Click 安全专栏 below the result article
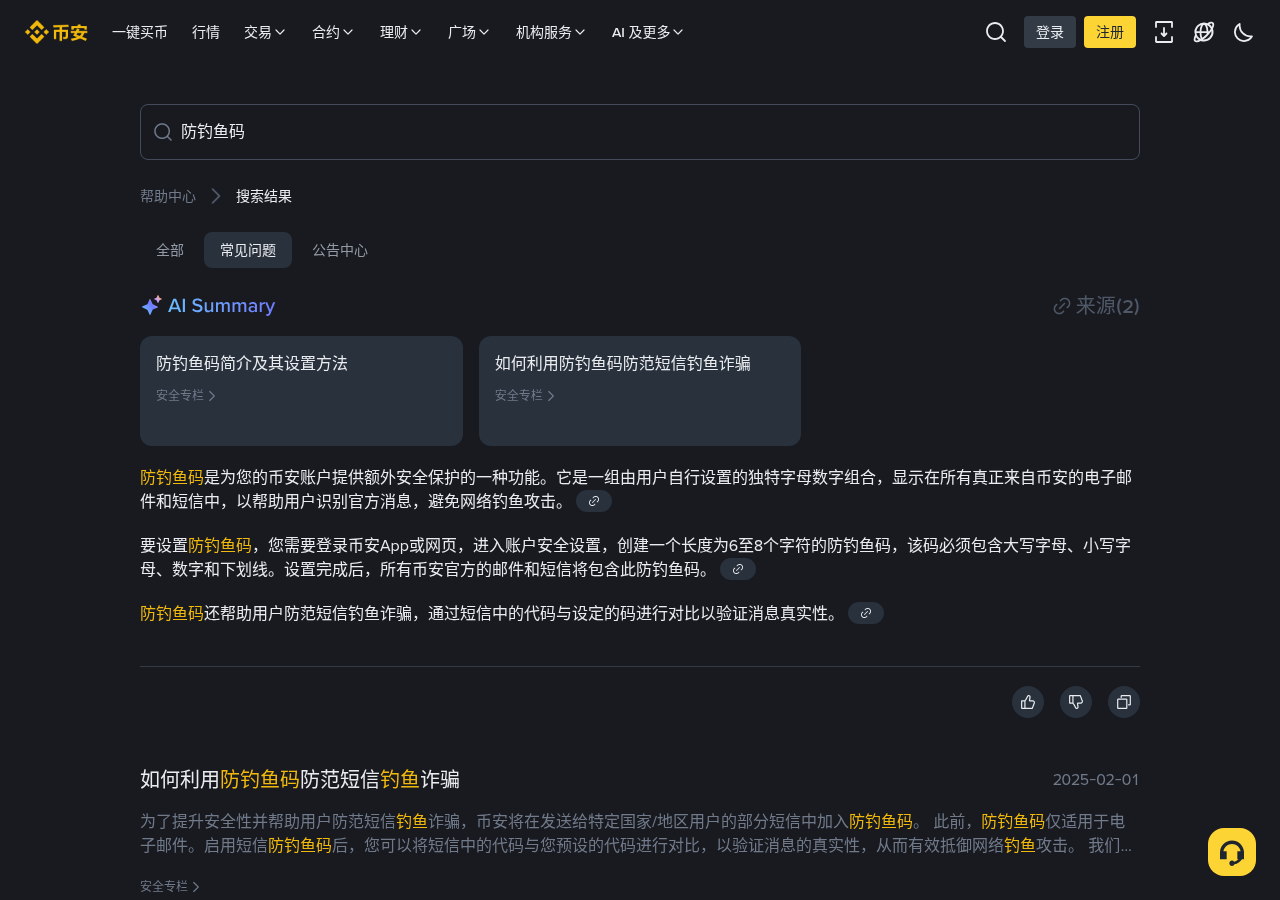1280x900 pixels. coord(170,886)
